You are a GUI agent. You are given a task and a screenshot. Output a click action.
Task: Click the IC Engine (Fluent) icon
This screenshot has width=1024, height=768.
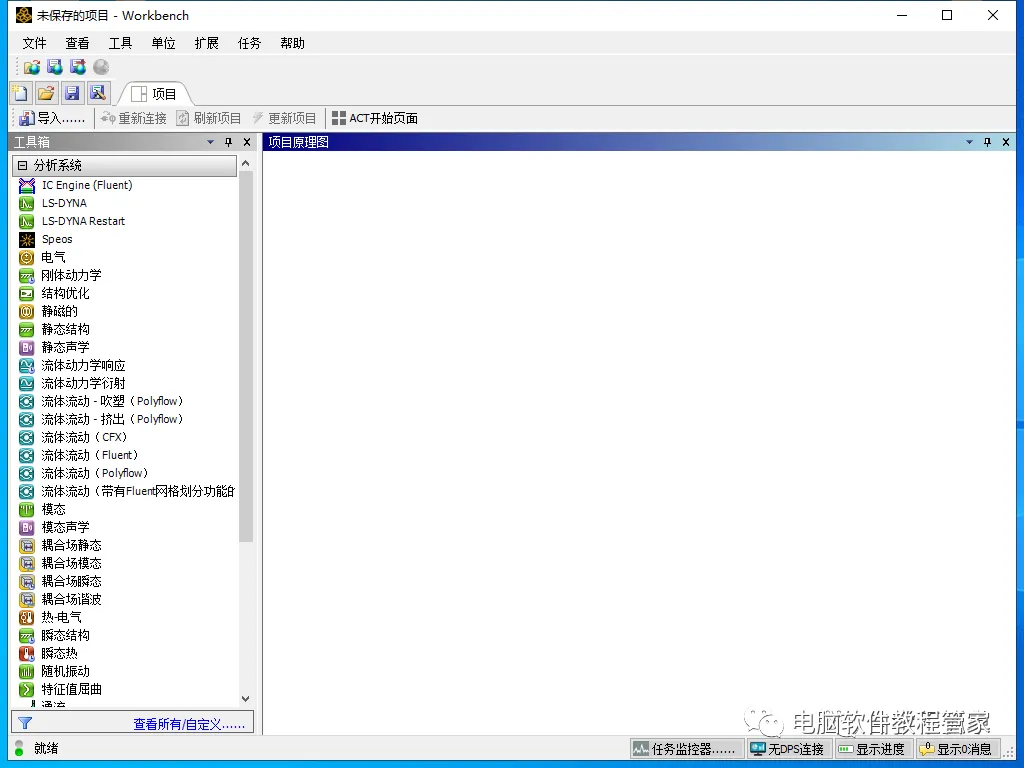(27, 185)
